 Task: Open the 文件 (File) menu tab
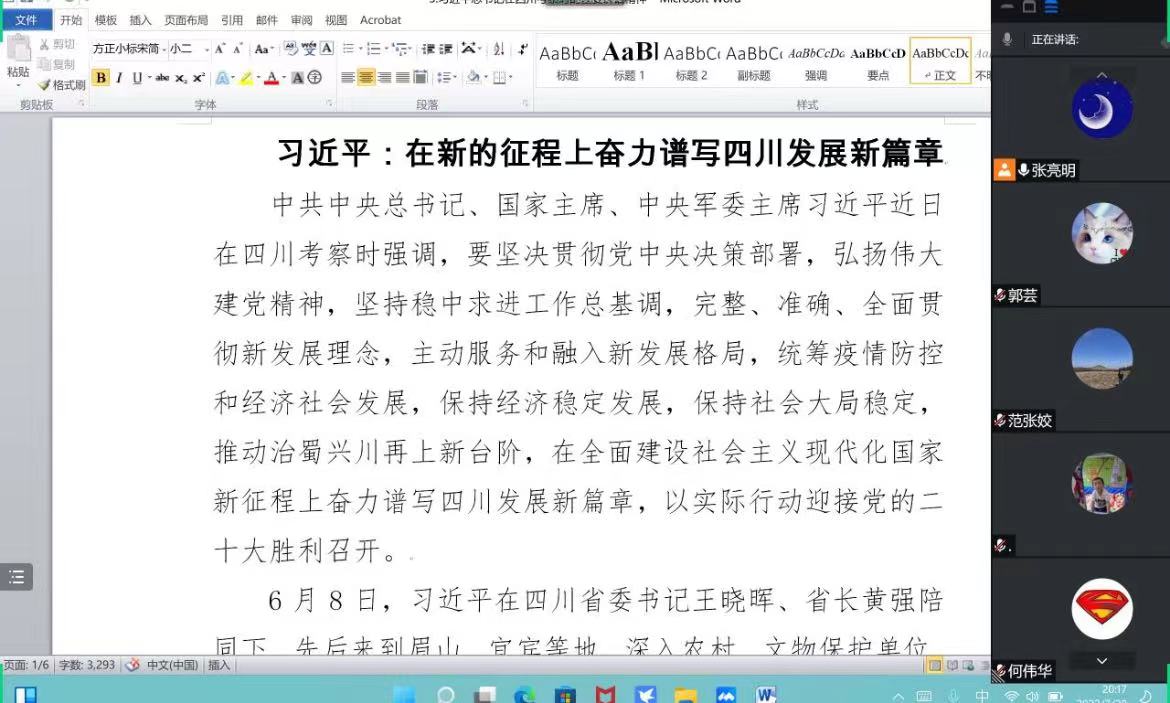pos(26,20)
